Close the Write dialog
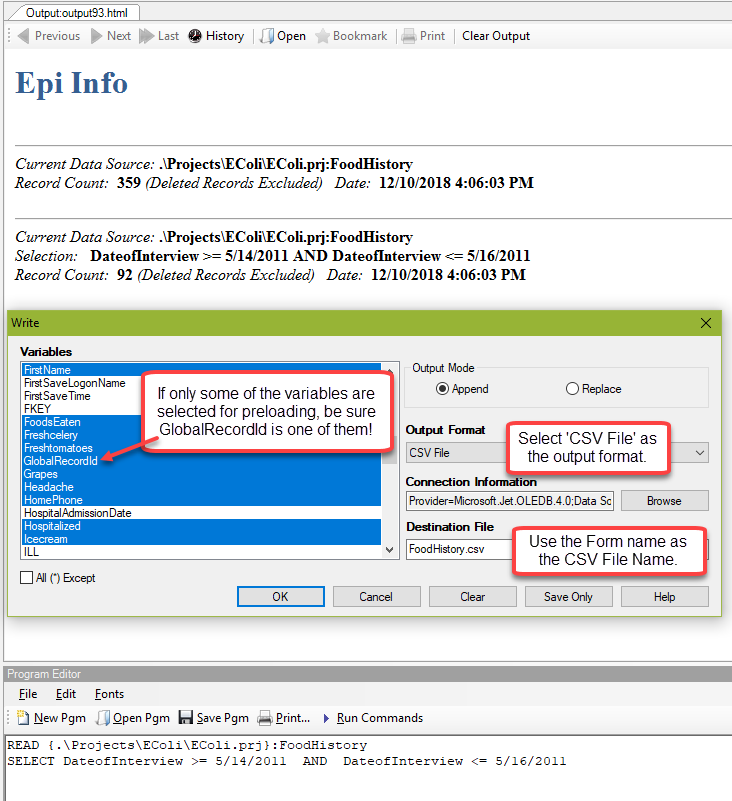This screenshot has width=732, height=801. coord(706,323)
